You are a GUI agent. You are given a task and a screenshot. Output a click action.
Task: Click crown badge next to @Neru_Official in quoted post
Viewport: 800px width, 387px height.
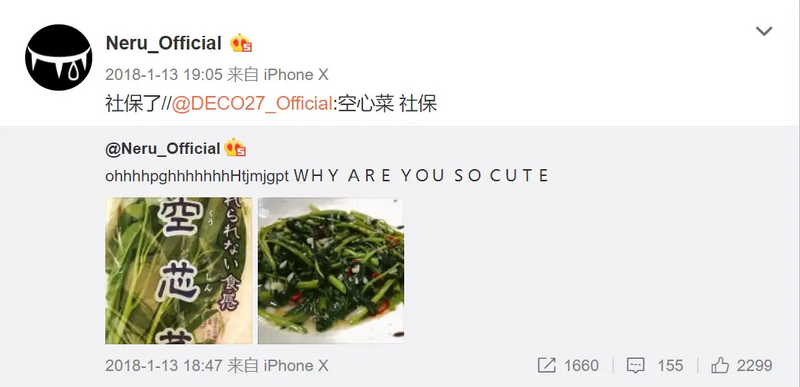[235, 148]
